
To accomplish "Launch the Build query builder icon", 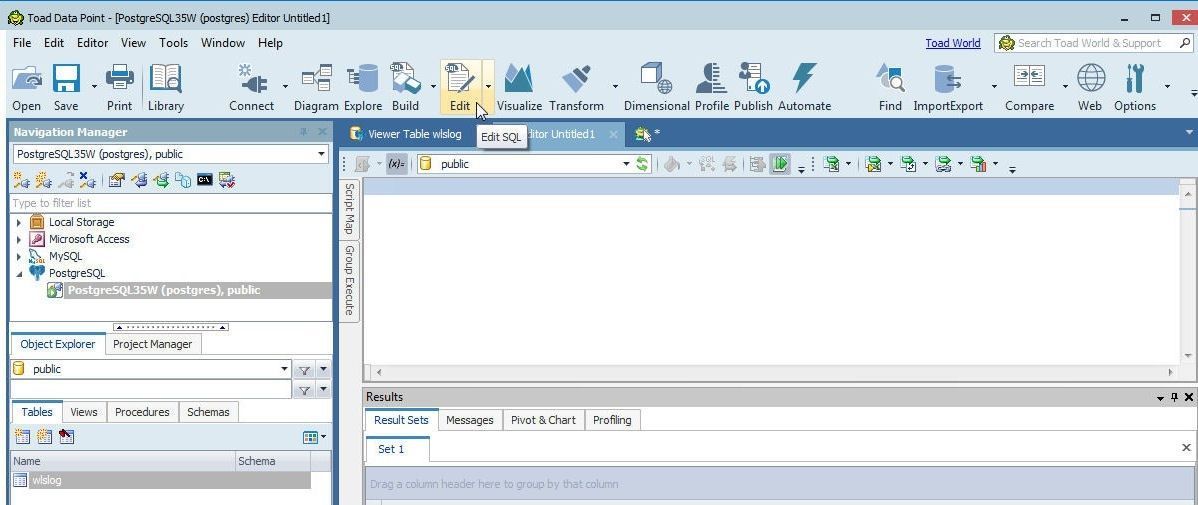I will coord(405,79).
